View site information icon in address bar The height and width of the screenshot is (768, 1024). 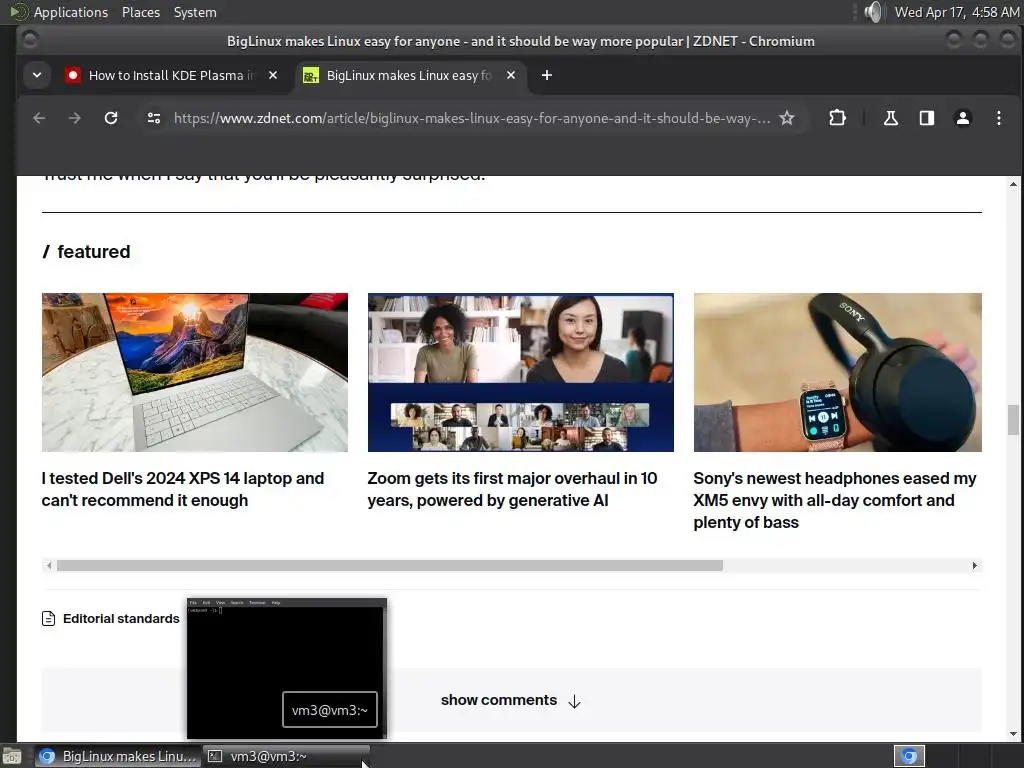(154, 118)
